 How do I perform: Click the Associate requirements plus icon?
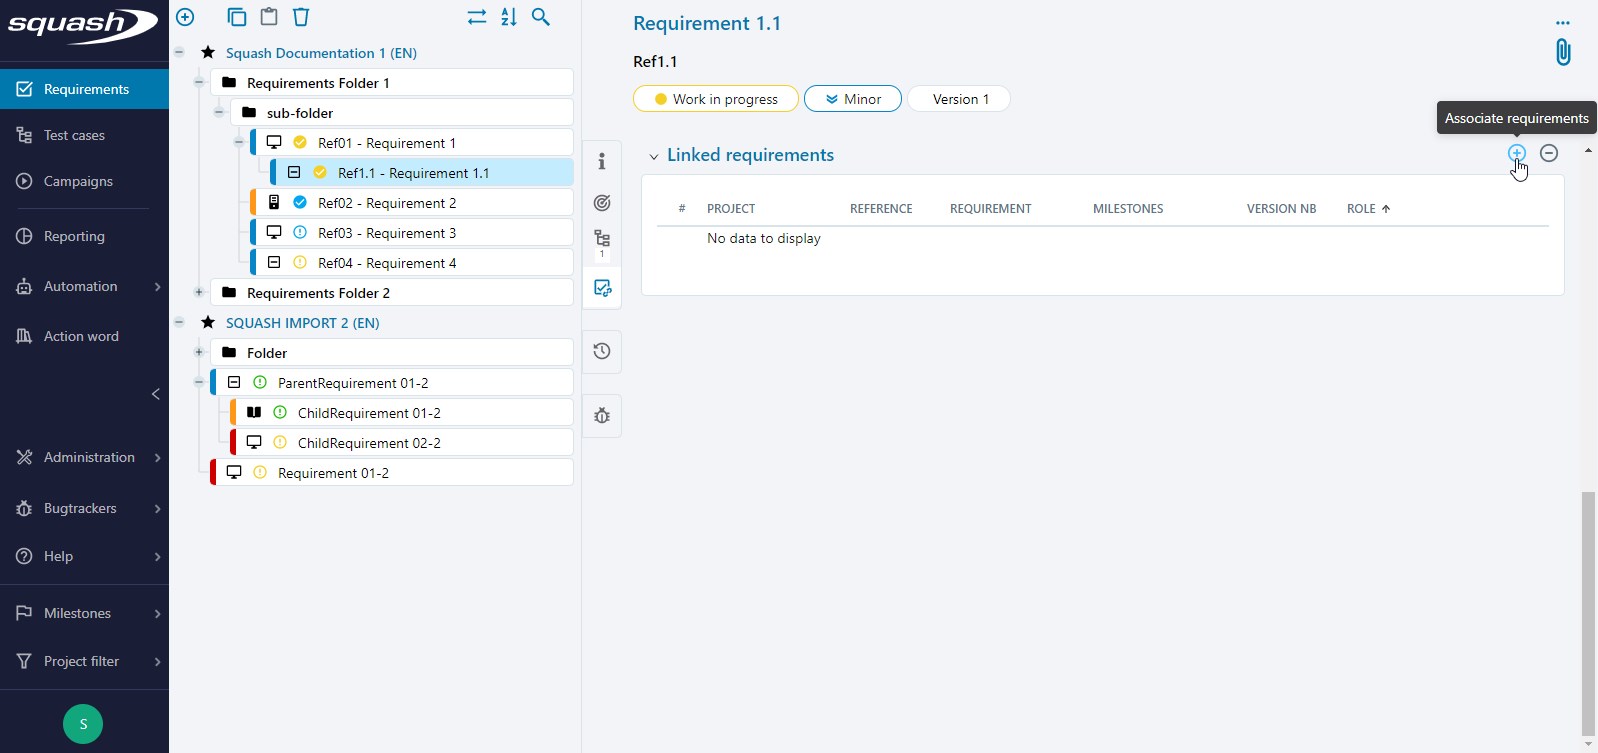1516,153
